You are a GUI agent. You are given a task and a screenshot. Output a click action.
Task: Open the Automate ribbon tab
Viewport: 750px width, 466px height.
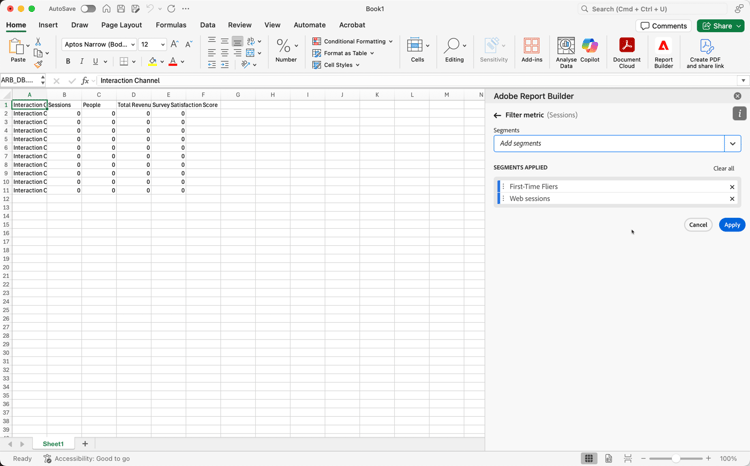coord(309,25)
